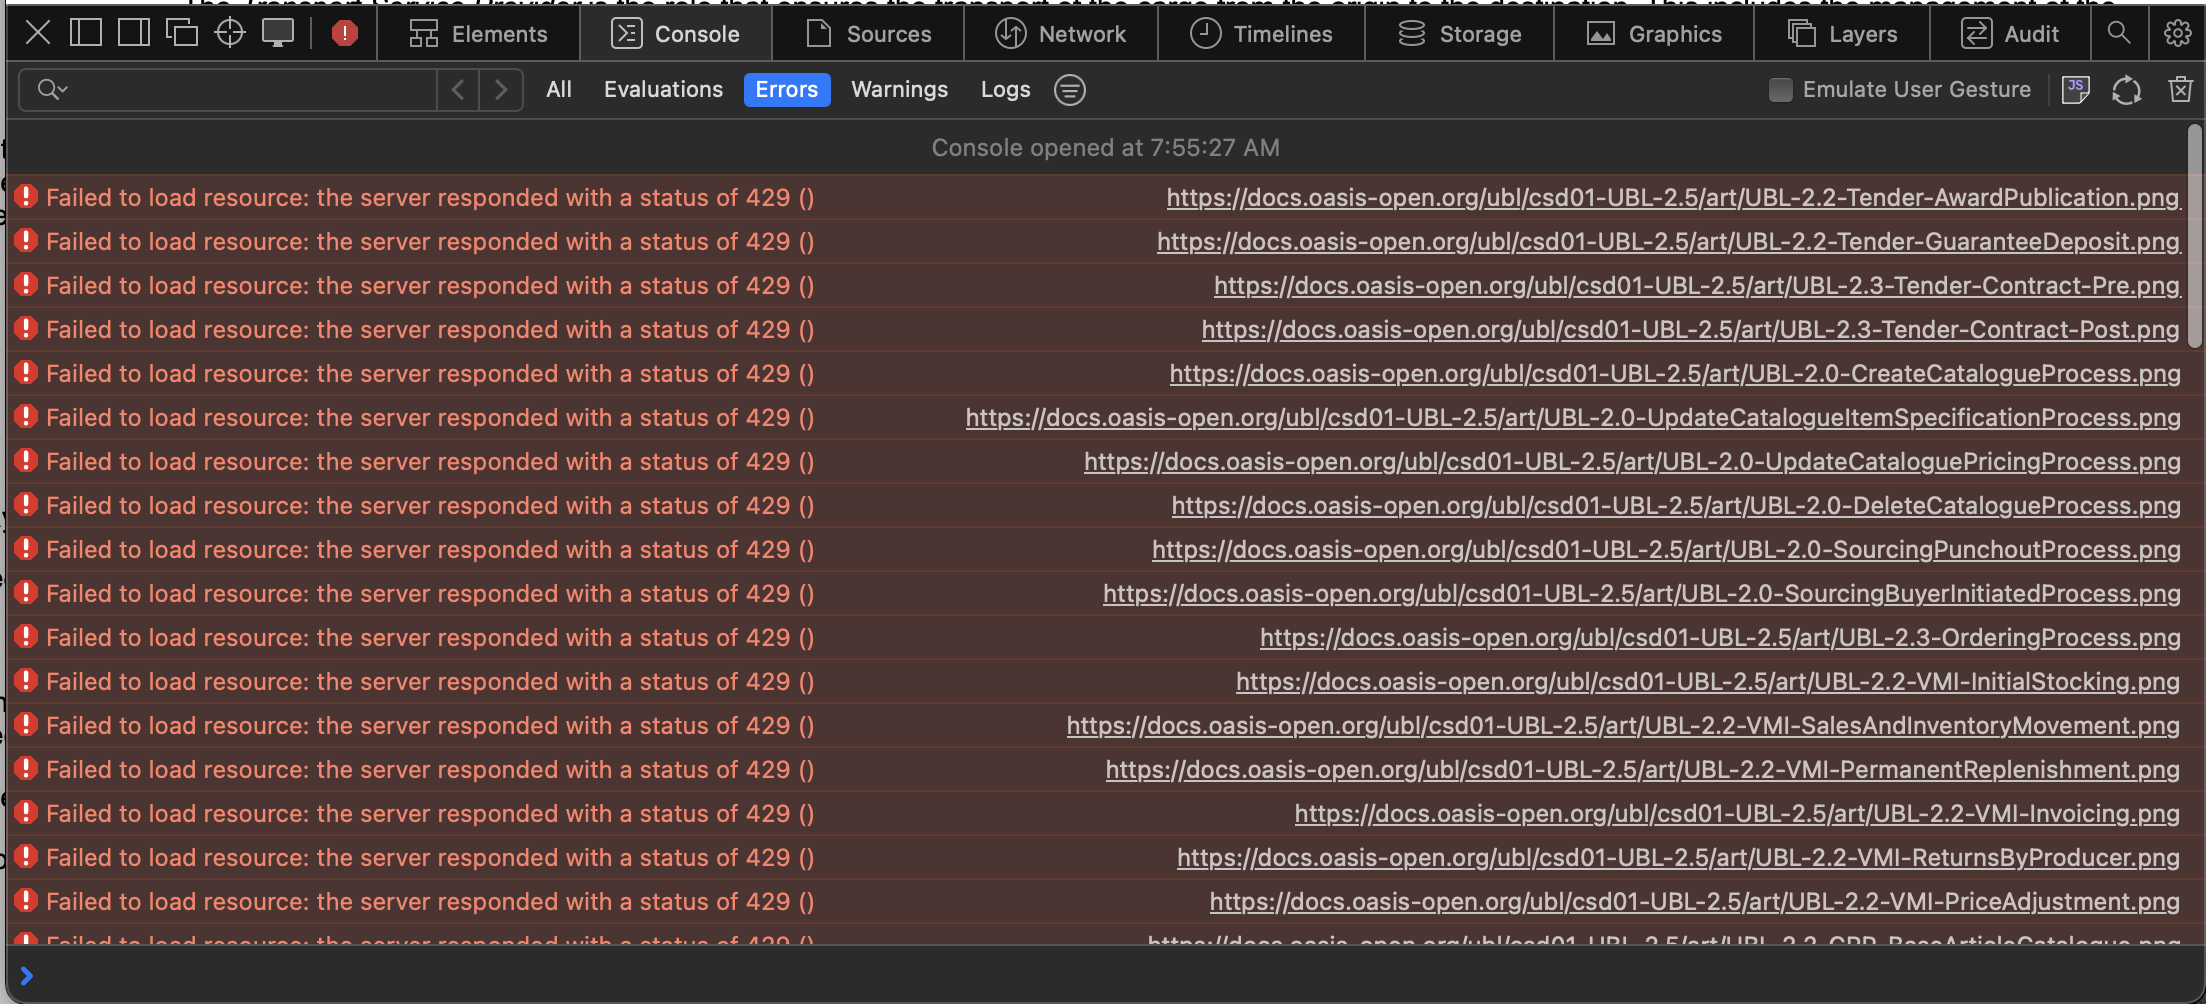
Task: Select the Console tab
Action: pyautogui.click(x=676, y=34)
